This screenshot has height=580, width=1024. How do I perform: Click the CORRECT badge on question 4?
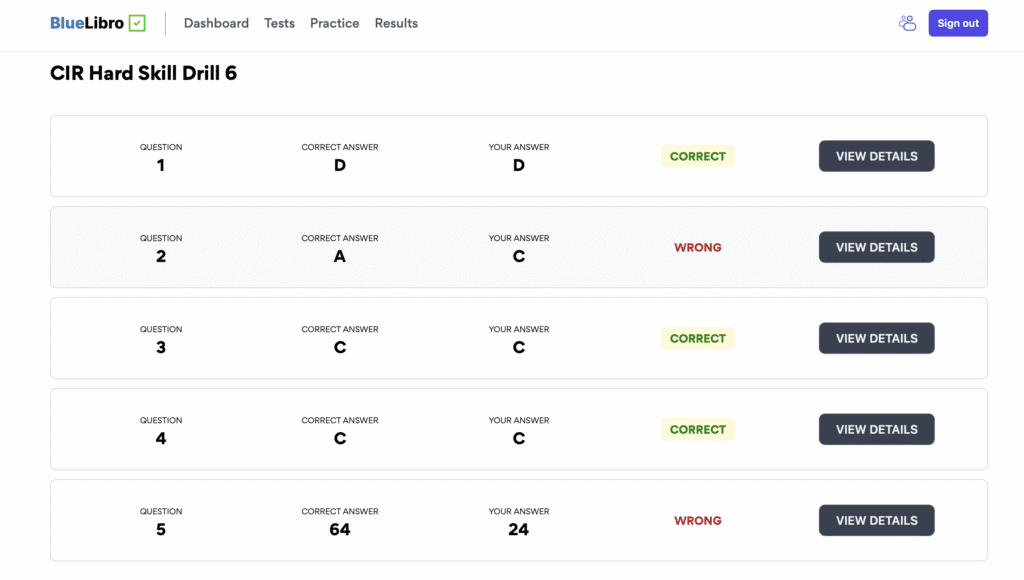click(697, 429)
